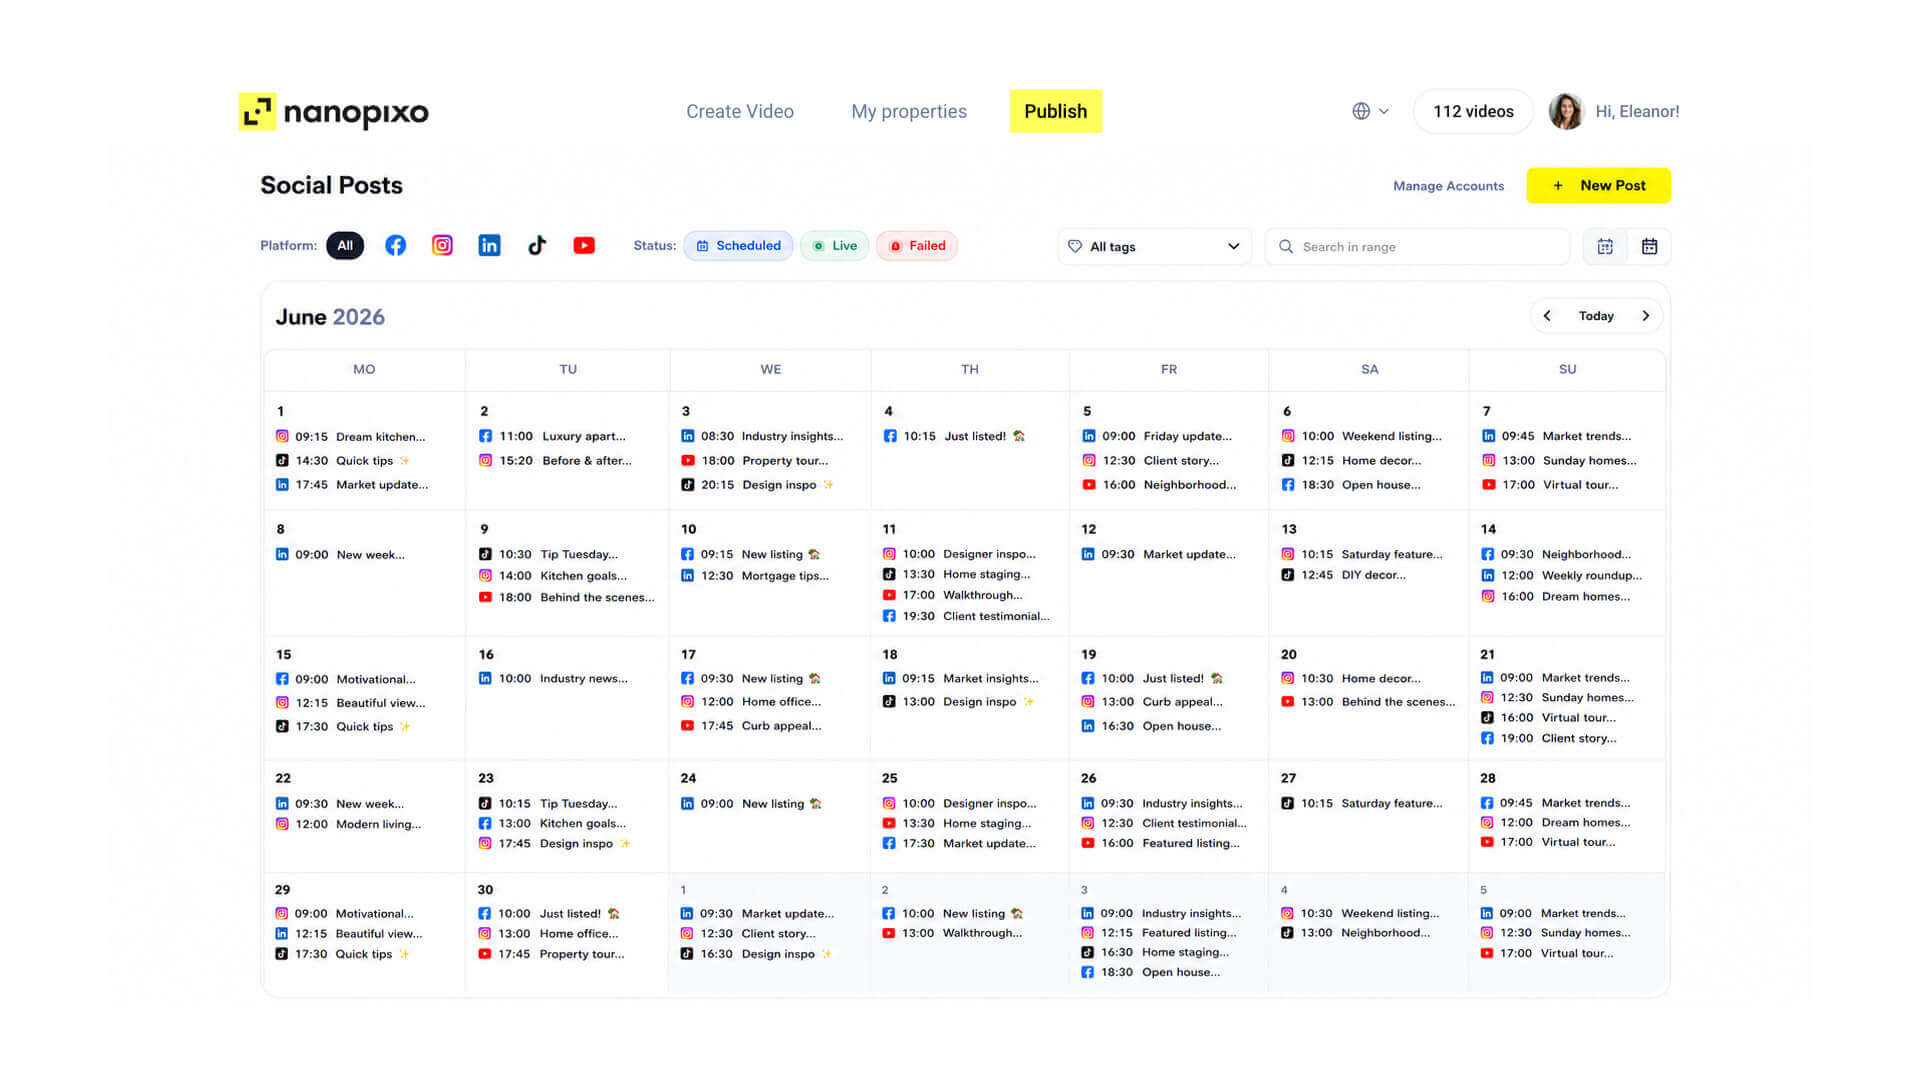Toggle the Failed status filter
This screenshot has width=1920, height=1082.
click(x=917, y=246)
